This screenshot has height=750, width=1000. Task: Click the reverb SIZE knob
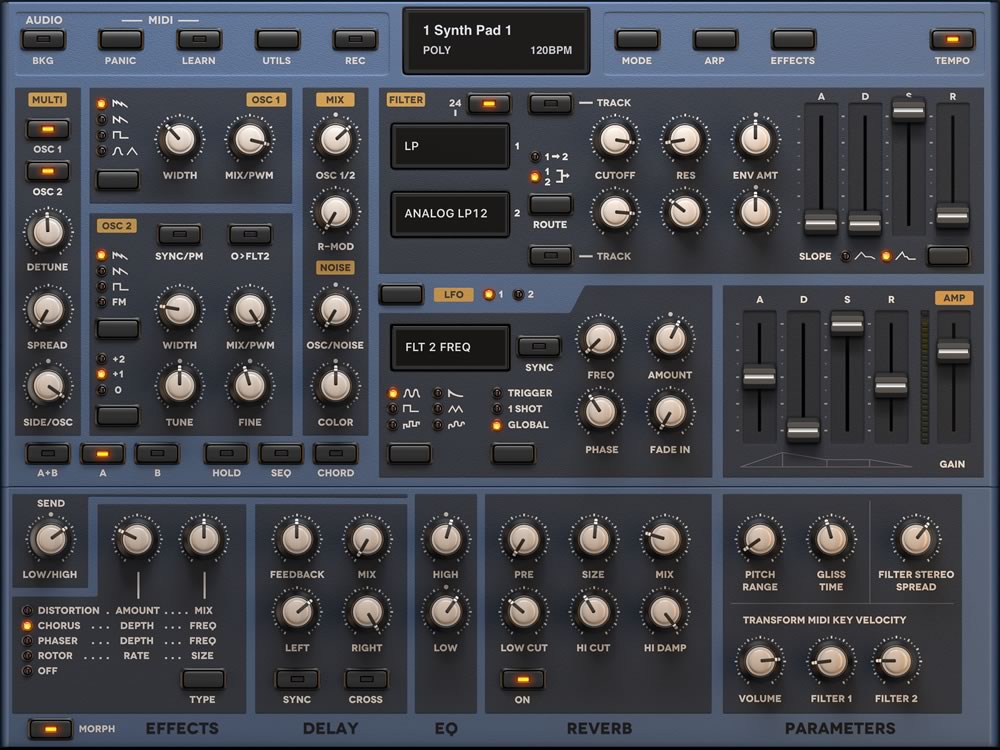click(593, 539)
